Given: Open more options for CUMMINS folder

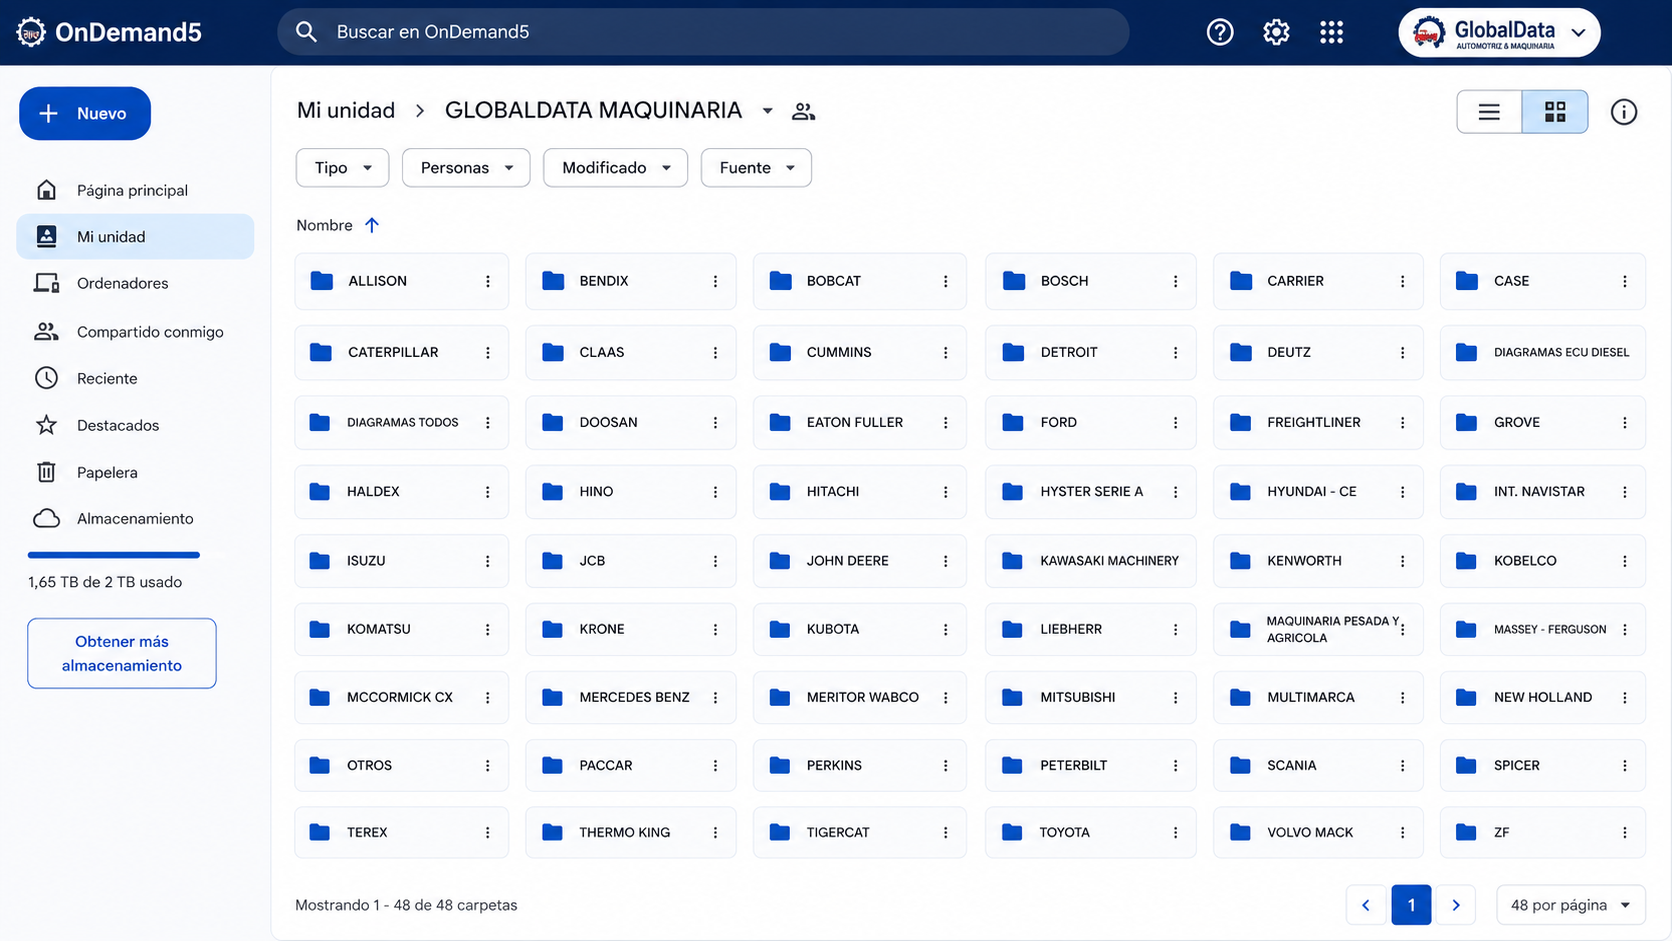Looking at the screenshot, I should pyautogui.click(x=945, y=352).
